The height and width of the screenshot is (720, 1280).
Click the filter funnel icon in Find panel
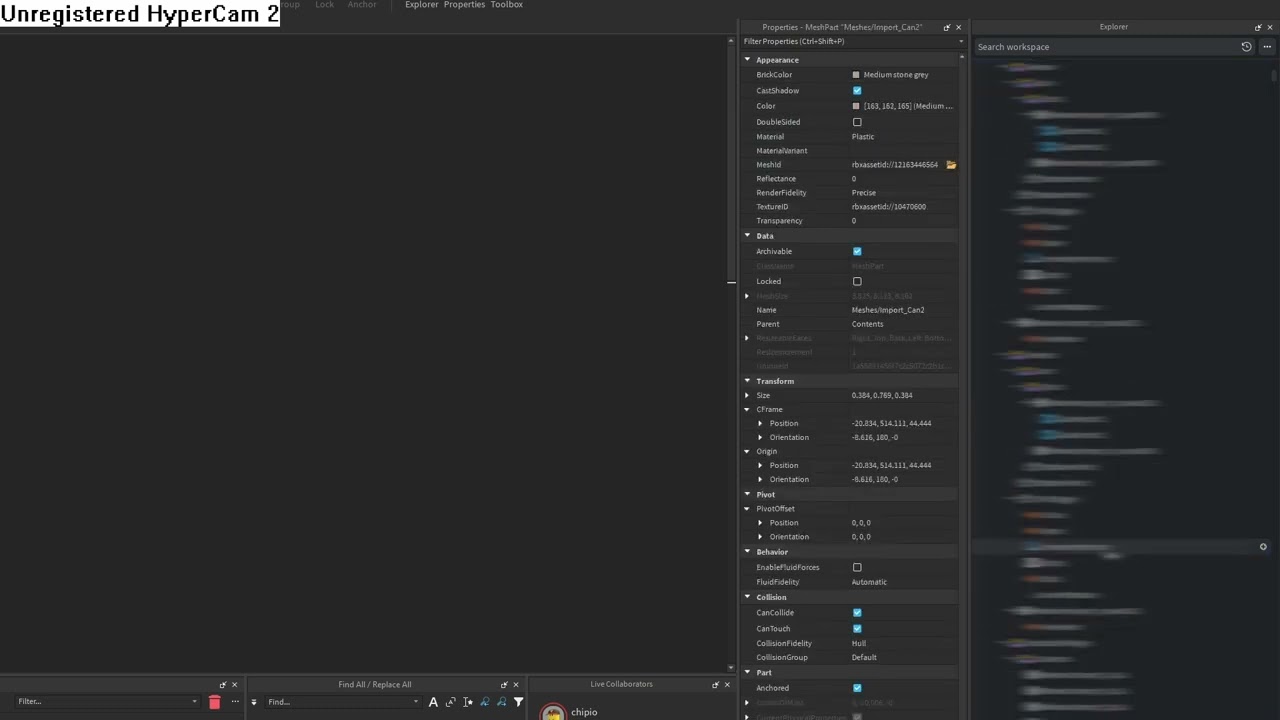(x=518, y=701)
